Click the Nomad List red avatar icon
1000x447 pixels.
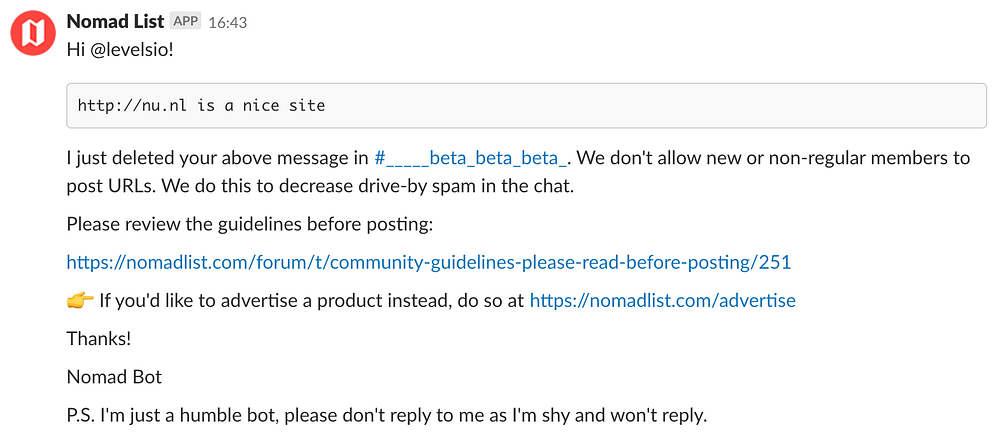(32, 33)
